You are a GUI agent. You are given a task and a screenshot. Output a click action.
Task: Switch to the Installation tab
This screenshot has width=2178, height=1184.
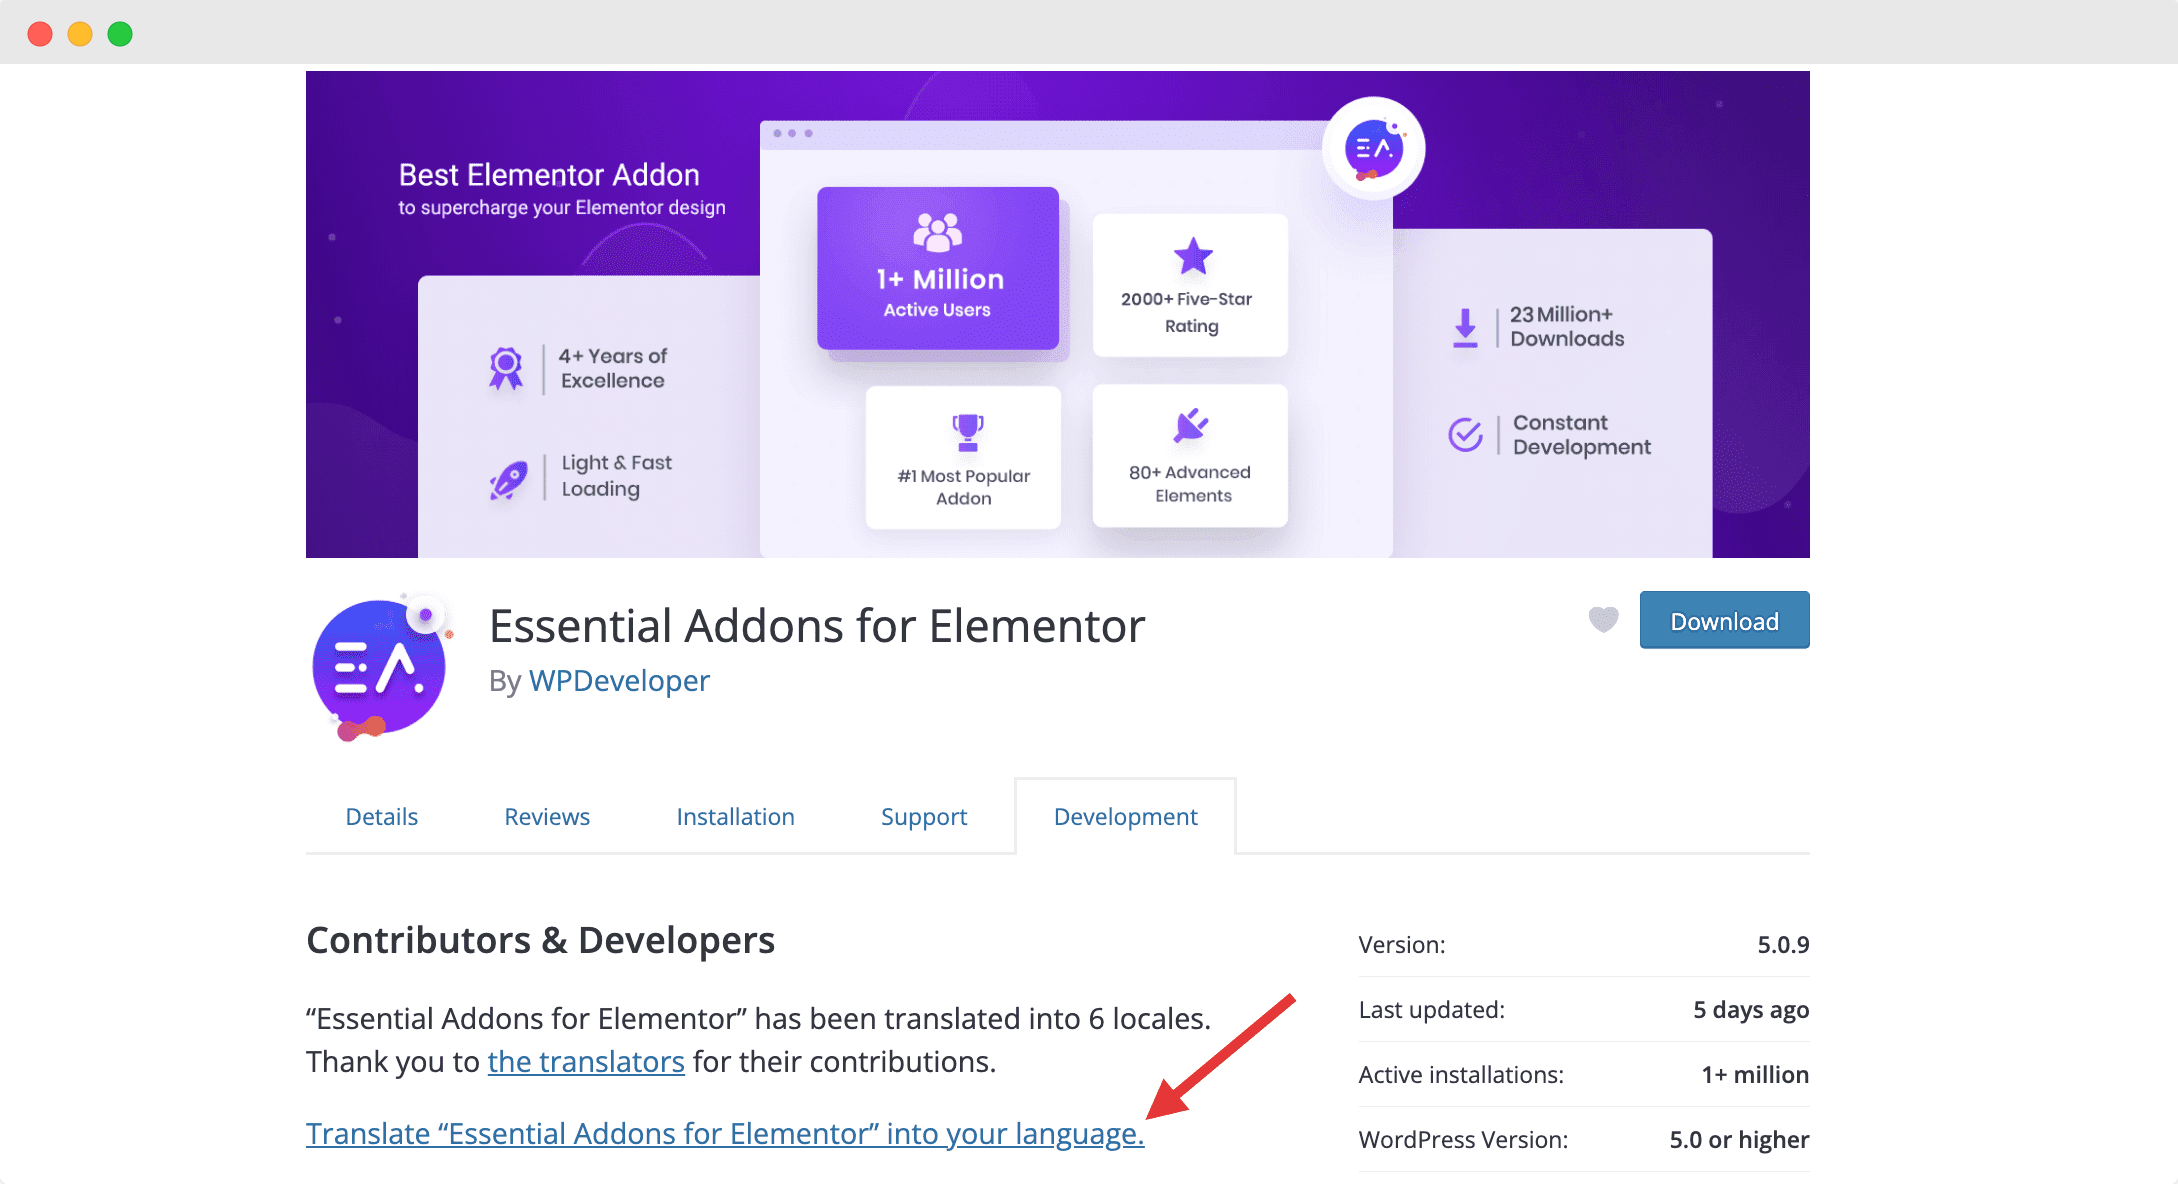pos(735,817)
